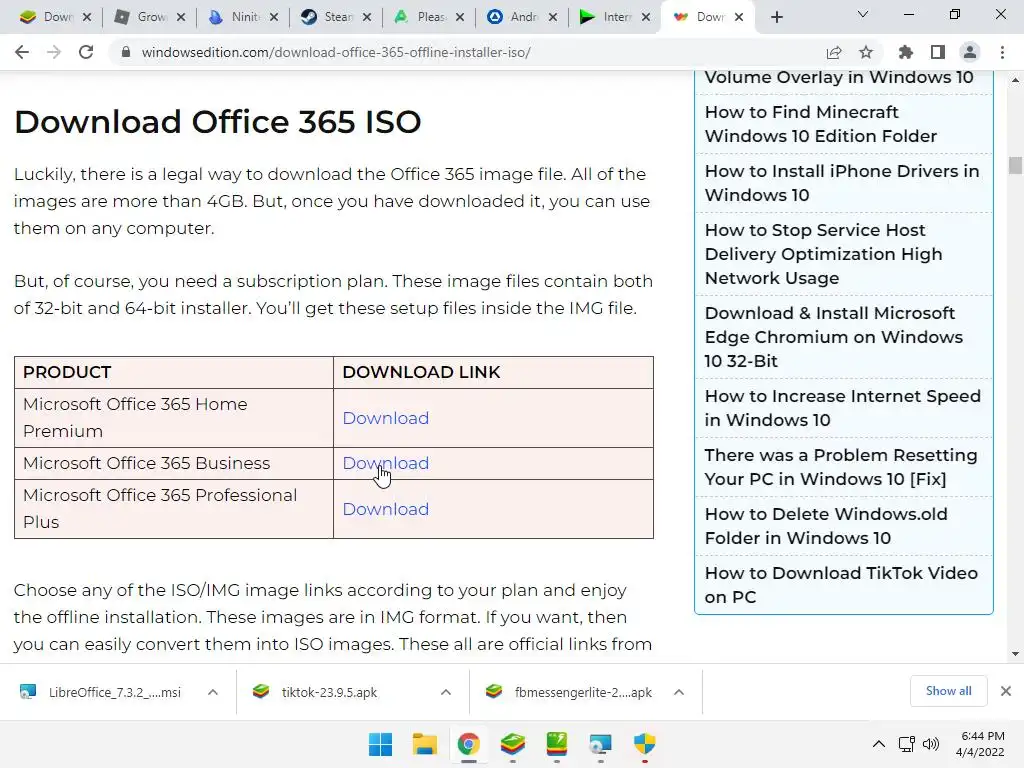Expand options for tiktok apk download
1024x768 pixels.
point(446,692)
